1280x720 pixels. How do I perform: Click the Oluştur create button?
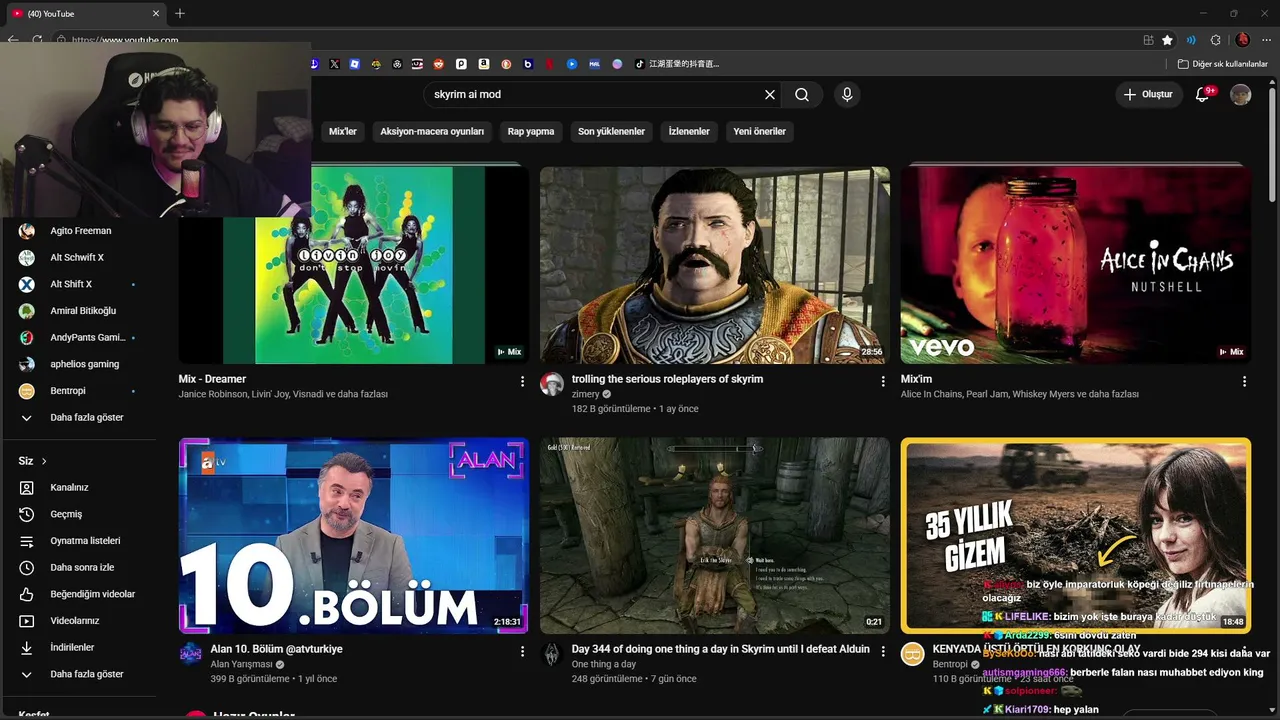pyautogui.click(x=1148, y=95)
